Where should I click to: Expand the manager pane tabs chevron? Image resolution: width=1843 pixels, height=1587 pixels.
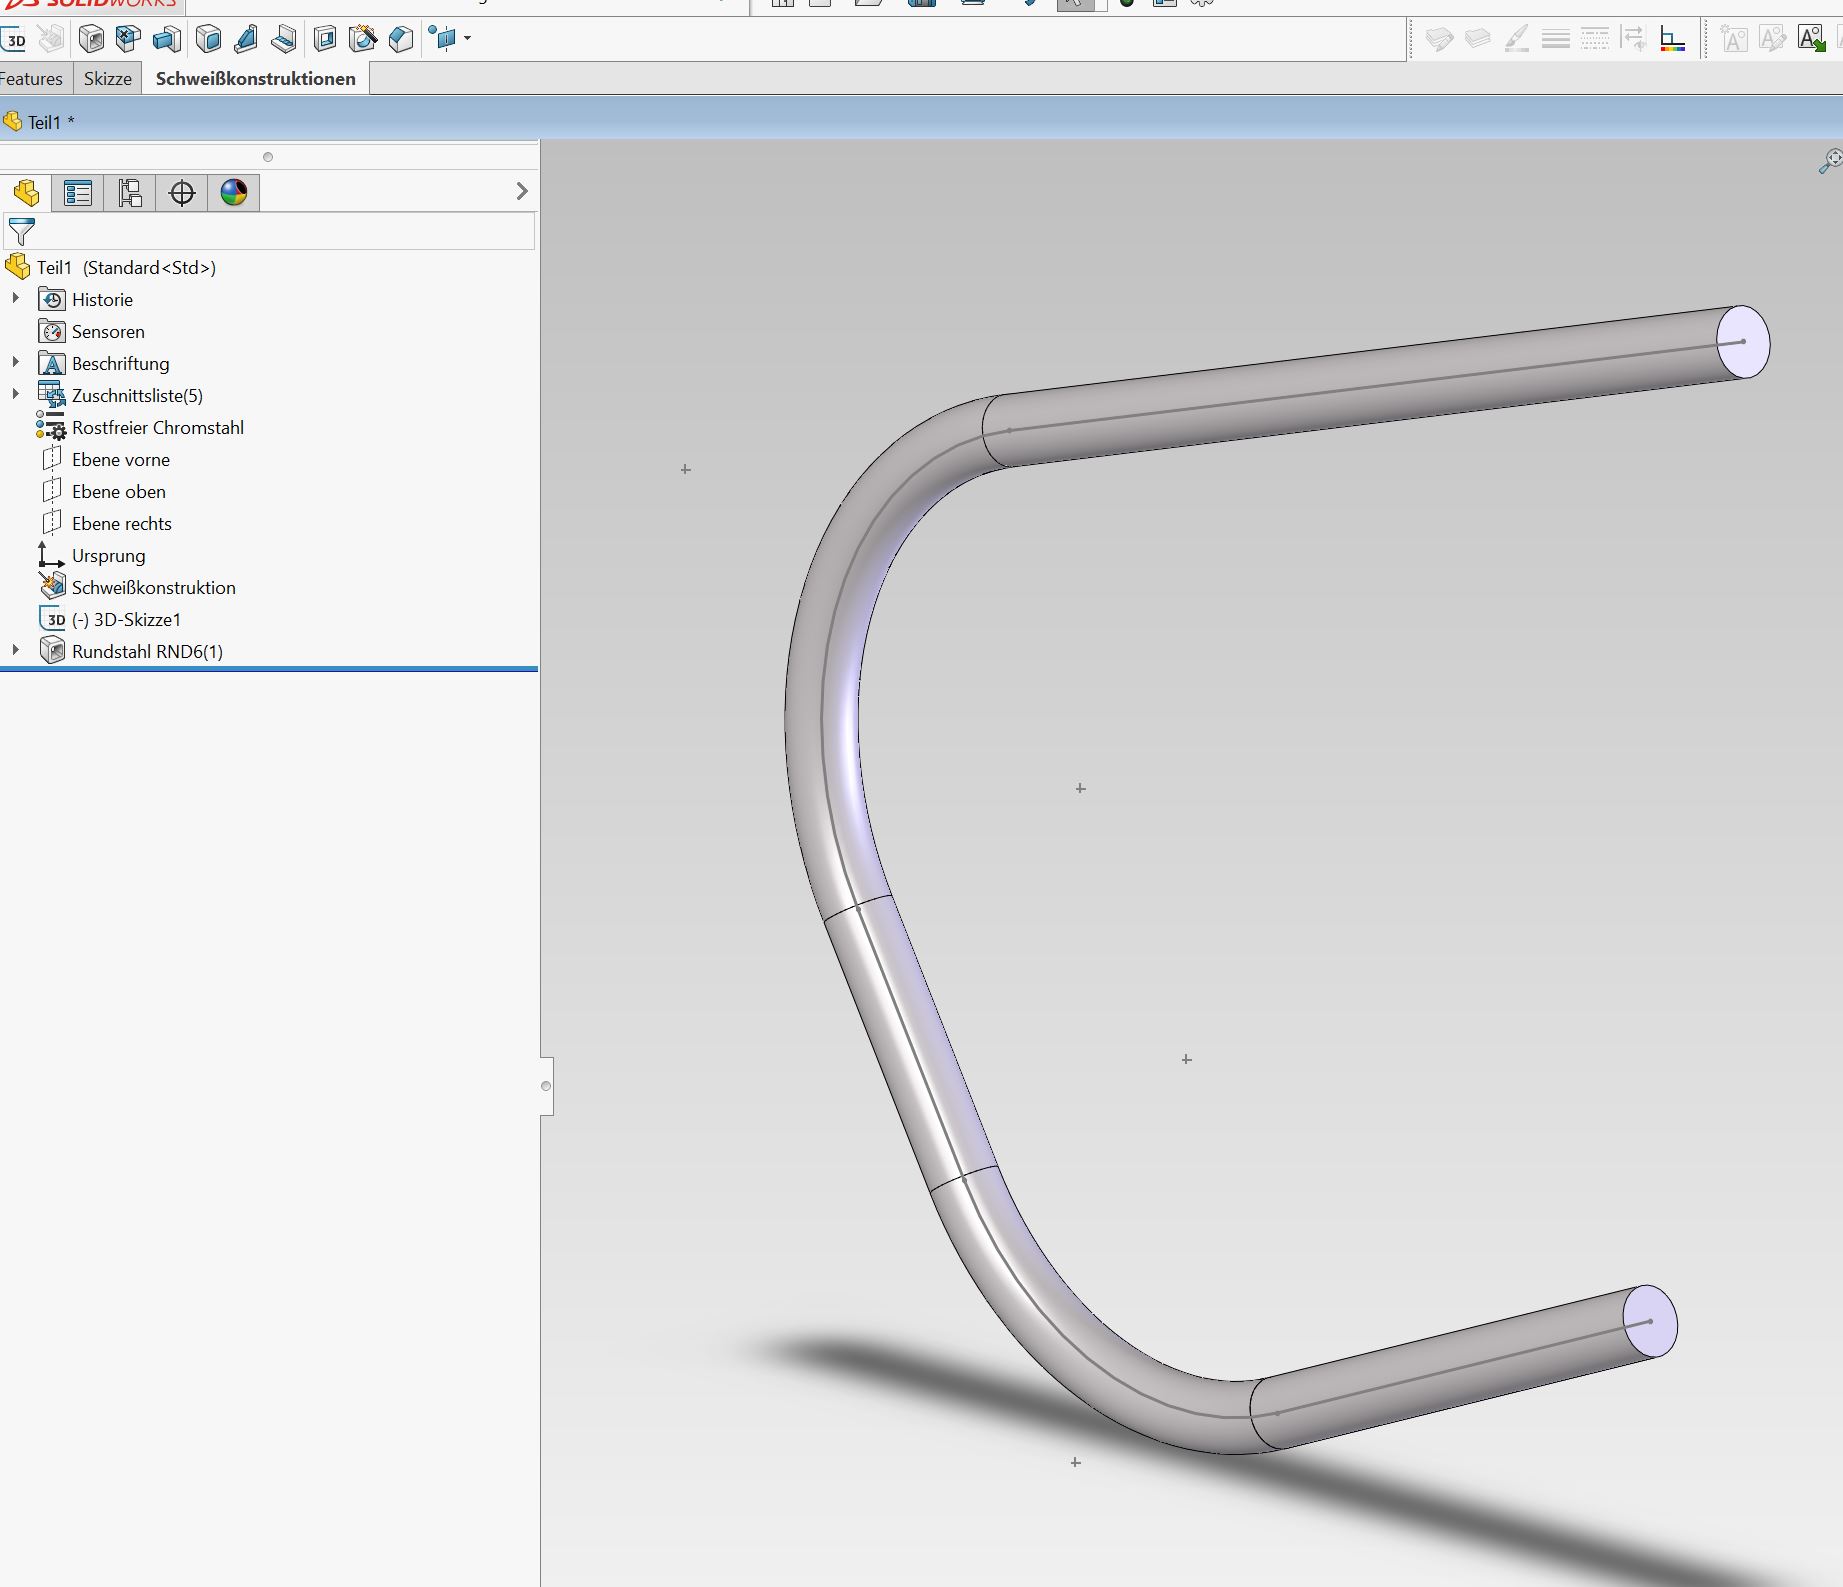point(521,191)
